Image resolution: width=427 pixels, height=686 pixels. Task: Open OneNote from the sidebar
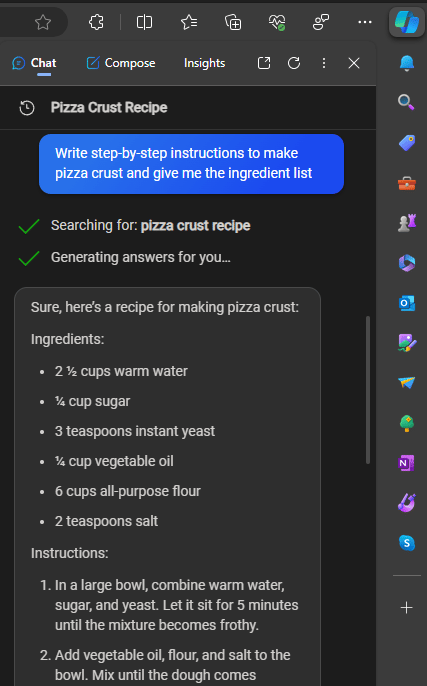(x=407, y=463)
